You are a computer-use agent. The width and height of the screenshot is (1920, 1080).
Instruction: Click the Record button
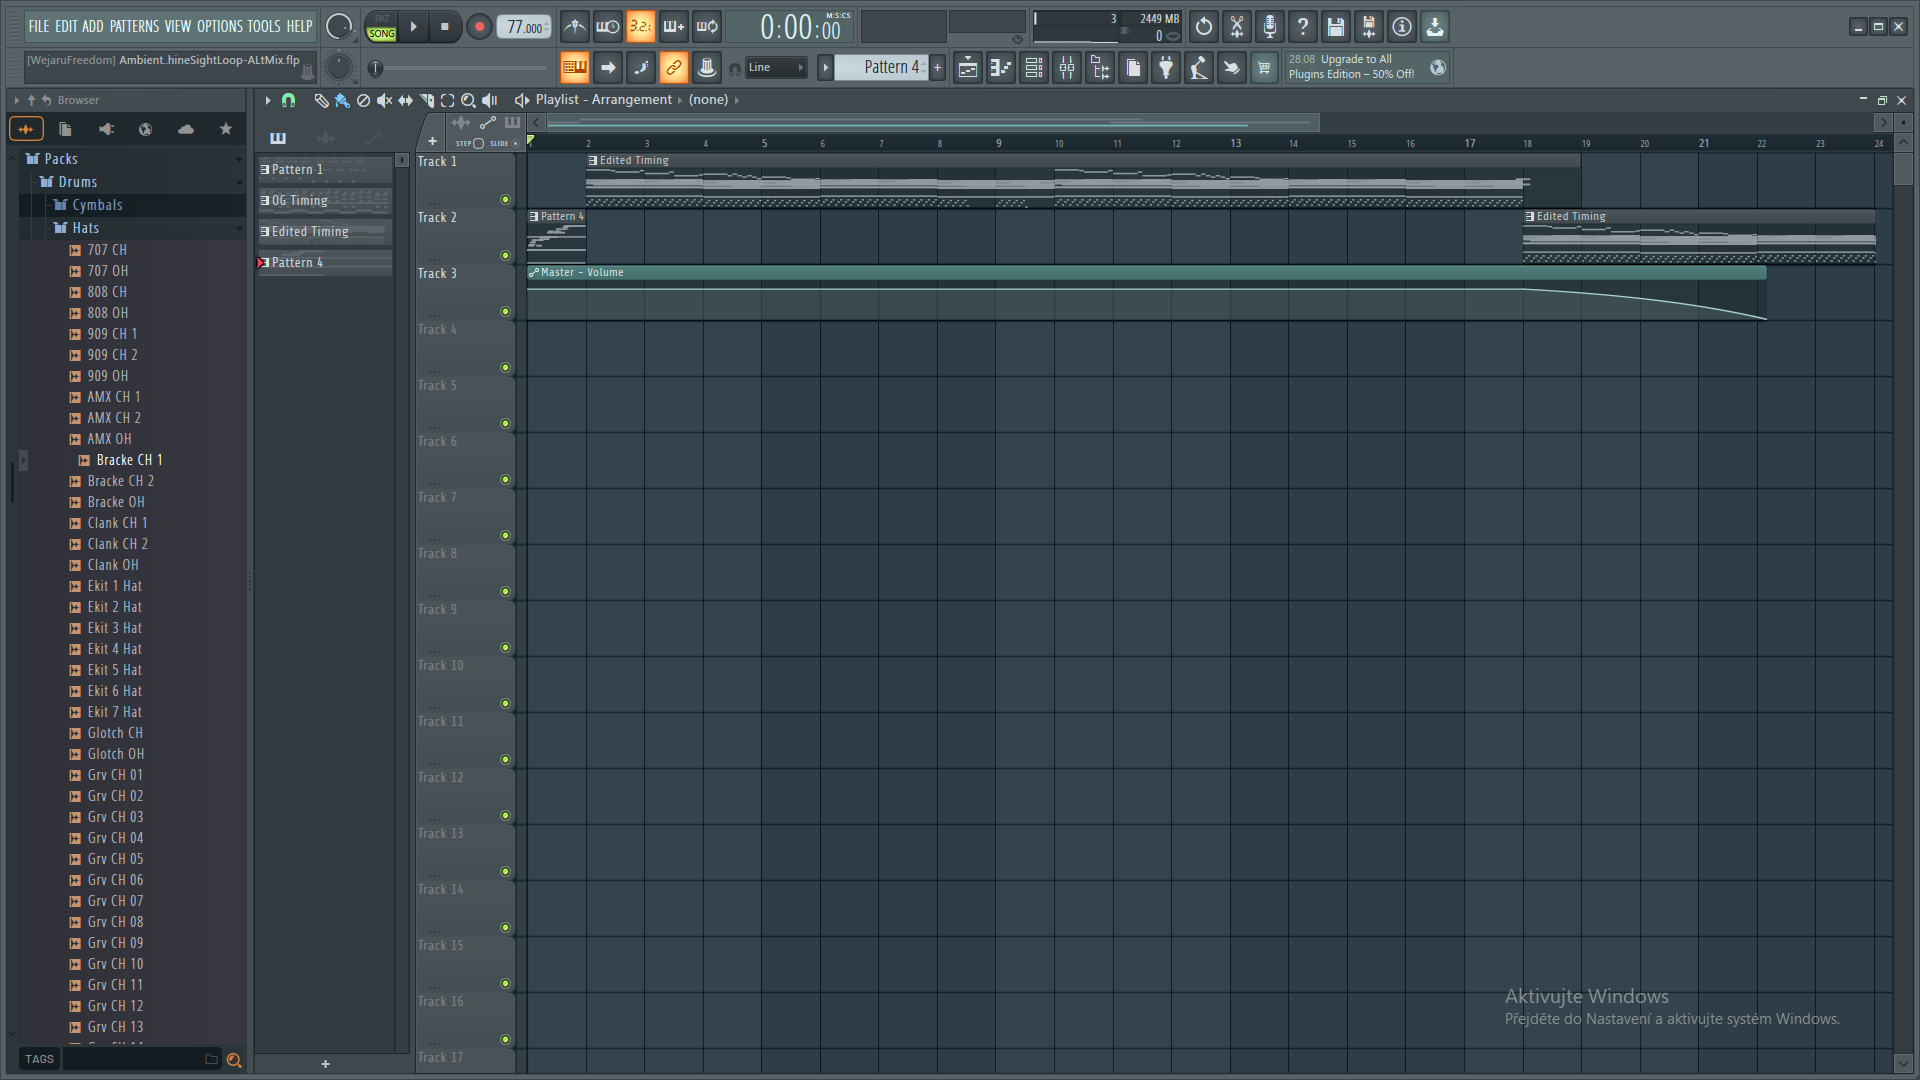(x=479, y=27)
